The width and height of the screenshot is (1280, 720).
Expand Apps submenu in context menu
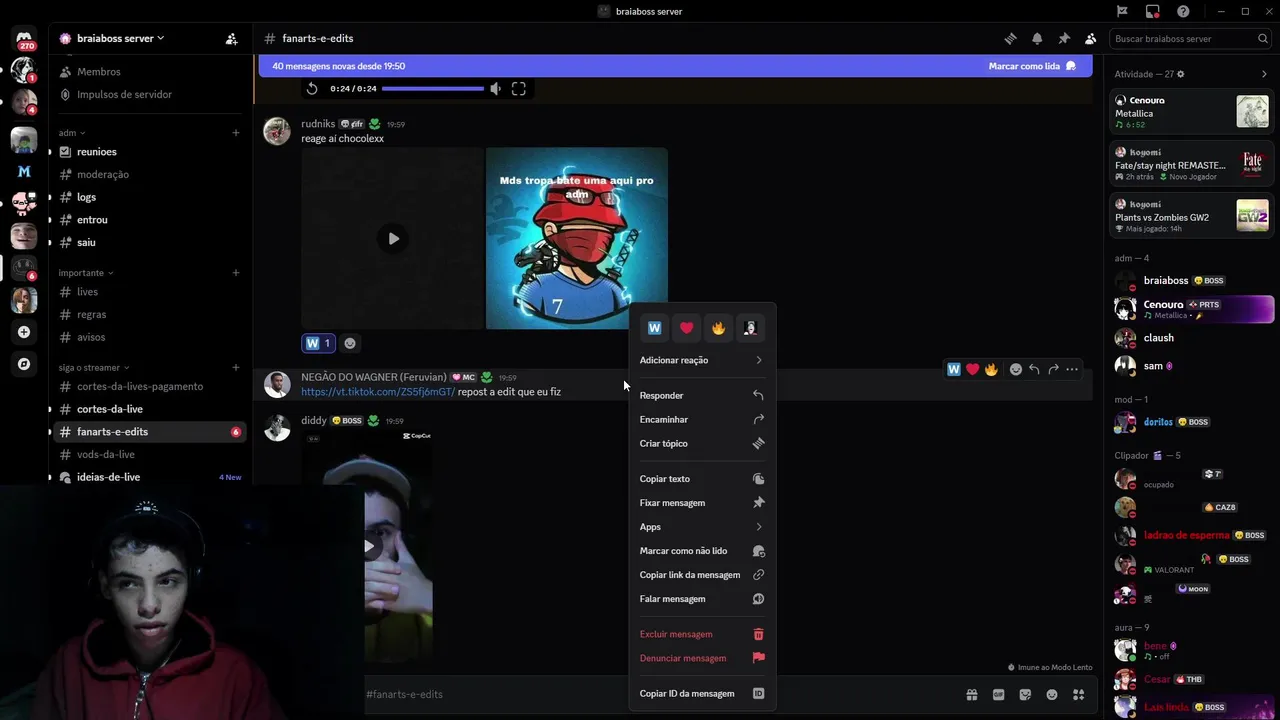point(702,527)
